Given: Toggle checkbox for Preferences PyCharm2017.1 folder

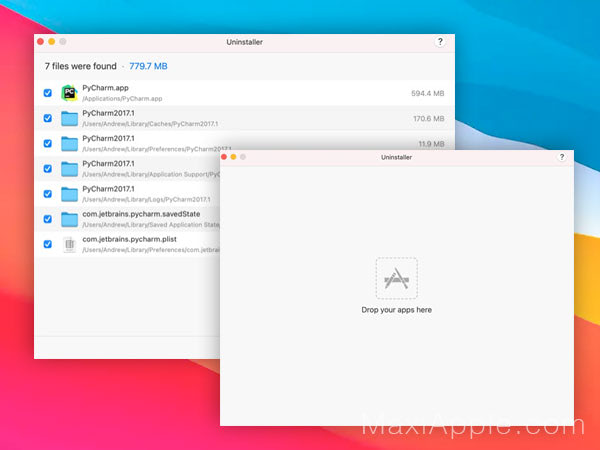Looking at the screenshot, I should (47, 143).
